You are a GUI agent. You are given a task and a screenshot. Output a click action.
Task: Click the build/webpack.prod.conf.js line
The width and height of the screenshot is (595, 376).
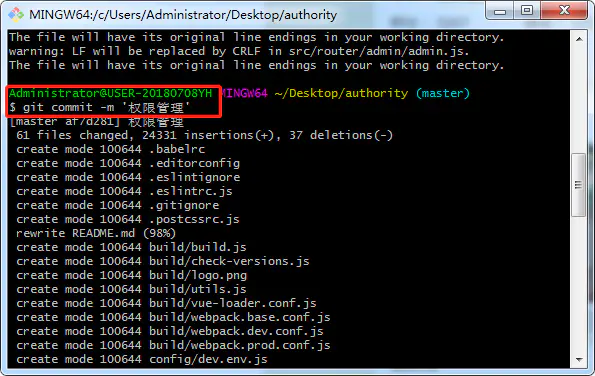173,346
